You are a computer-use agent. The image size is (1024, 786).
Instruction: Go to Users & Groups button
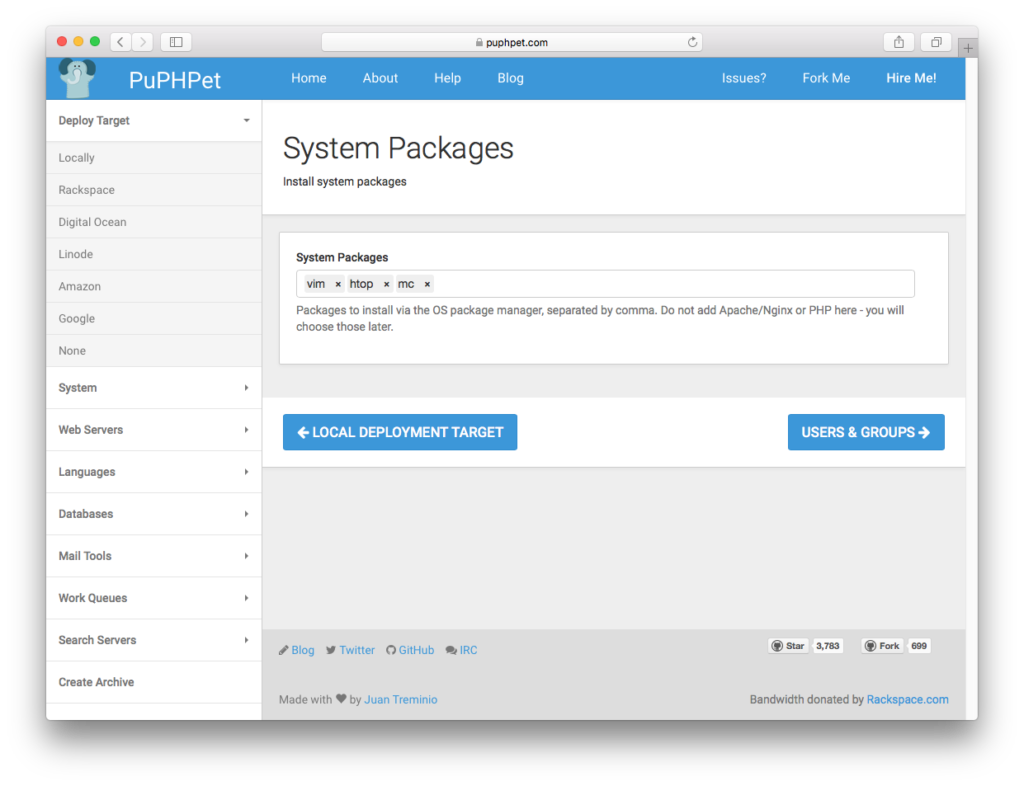(x=866, y=432)
